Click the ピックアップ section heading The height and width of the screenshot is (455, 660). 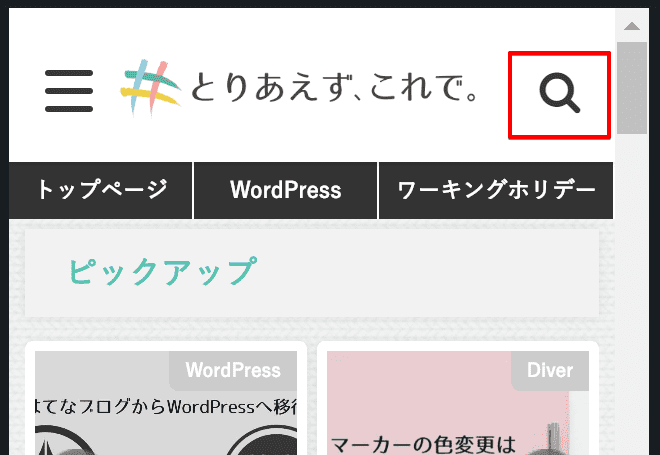[x=163, y=272]
